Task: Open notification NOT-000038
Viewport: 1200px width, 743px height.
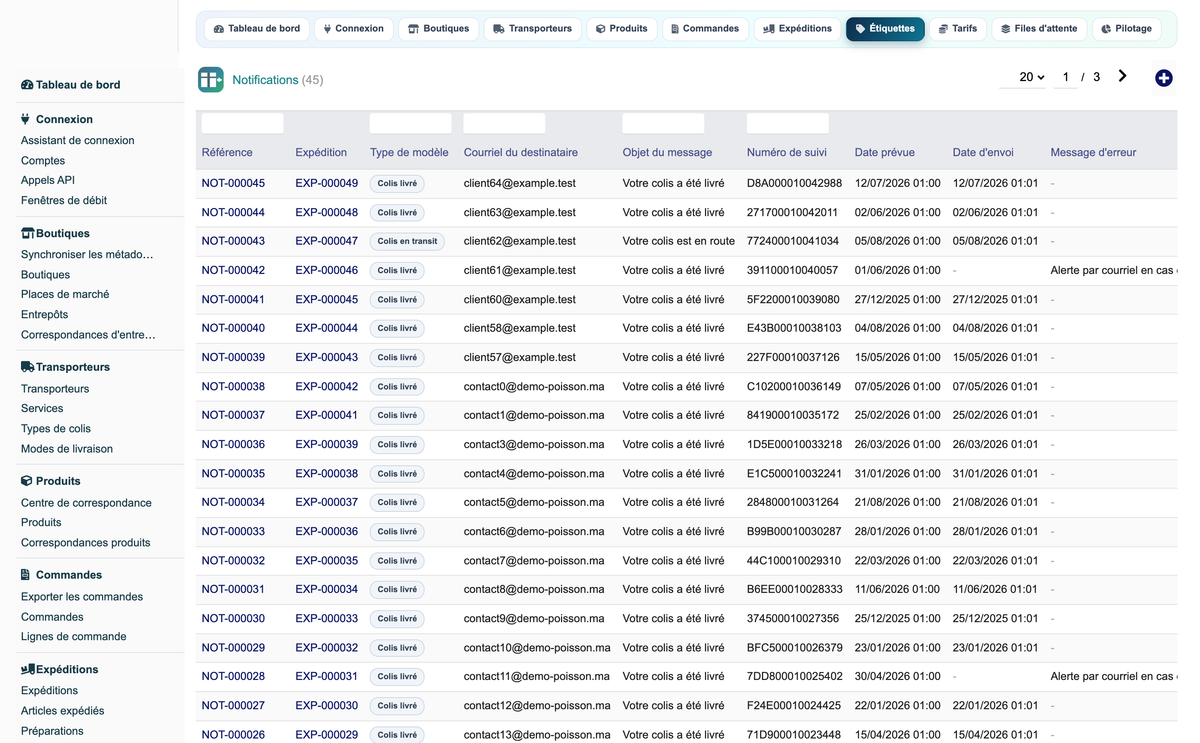Action: pos(233,387)
